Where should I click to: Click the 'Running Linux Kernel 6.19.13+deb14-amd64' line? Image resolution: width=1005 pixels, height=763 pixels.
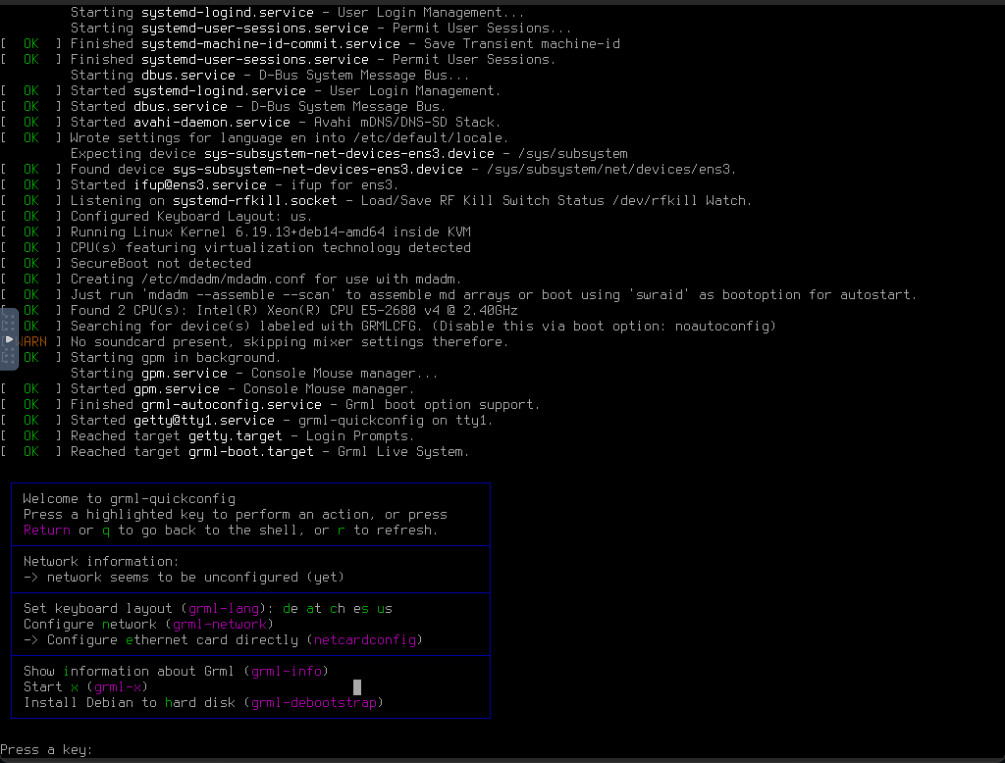[270, 232]
